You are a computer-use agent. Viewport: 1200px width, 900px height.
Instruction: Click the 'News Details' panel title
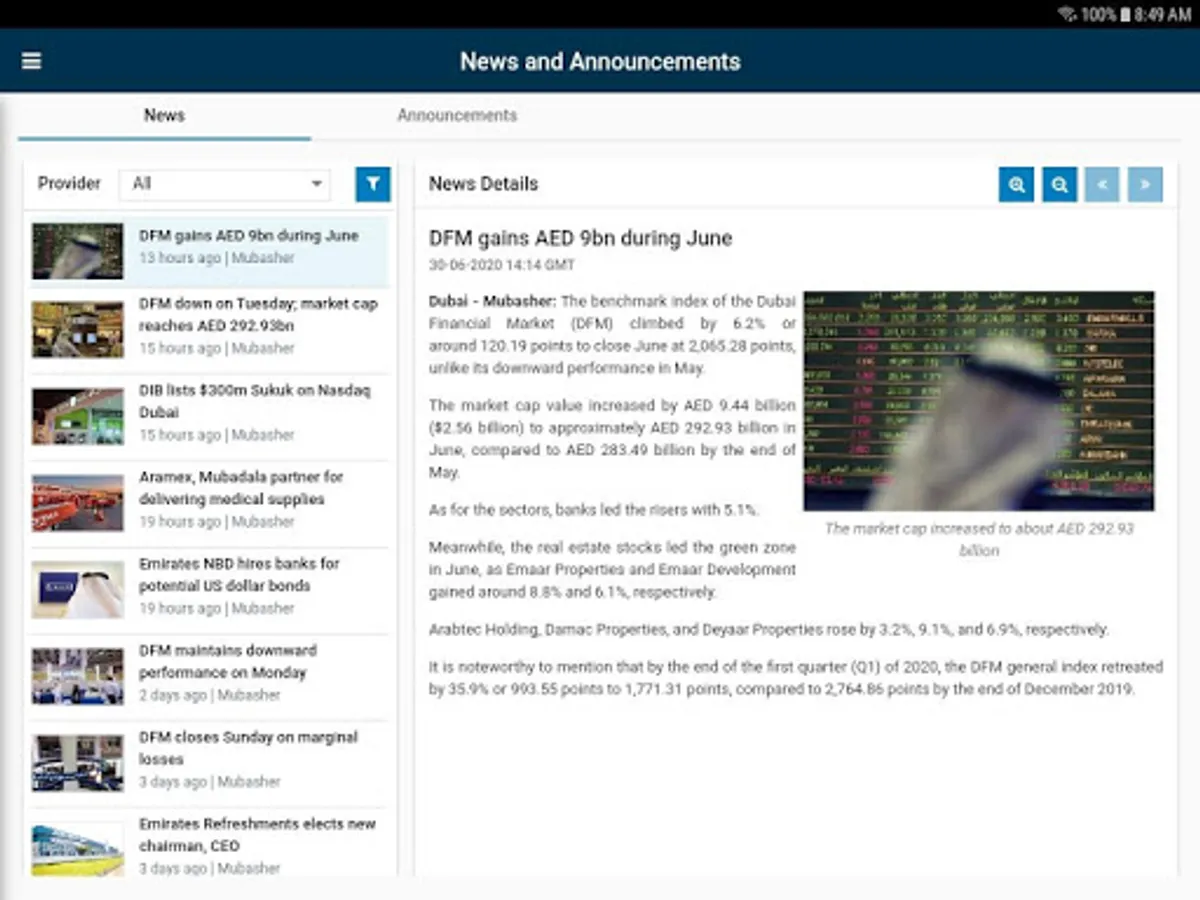click(483, 184)
